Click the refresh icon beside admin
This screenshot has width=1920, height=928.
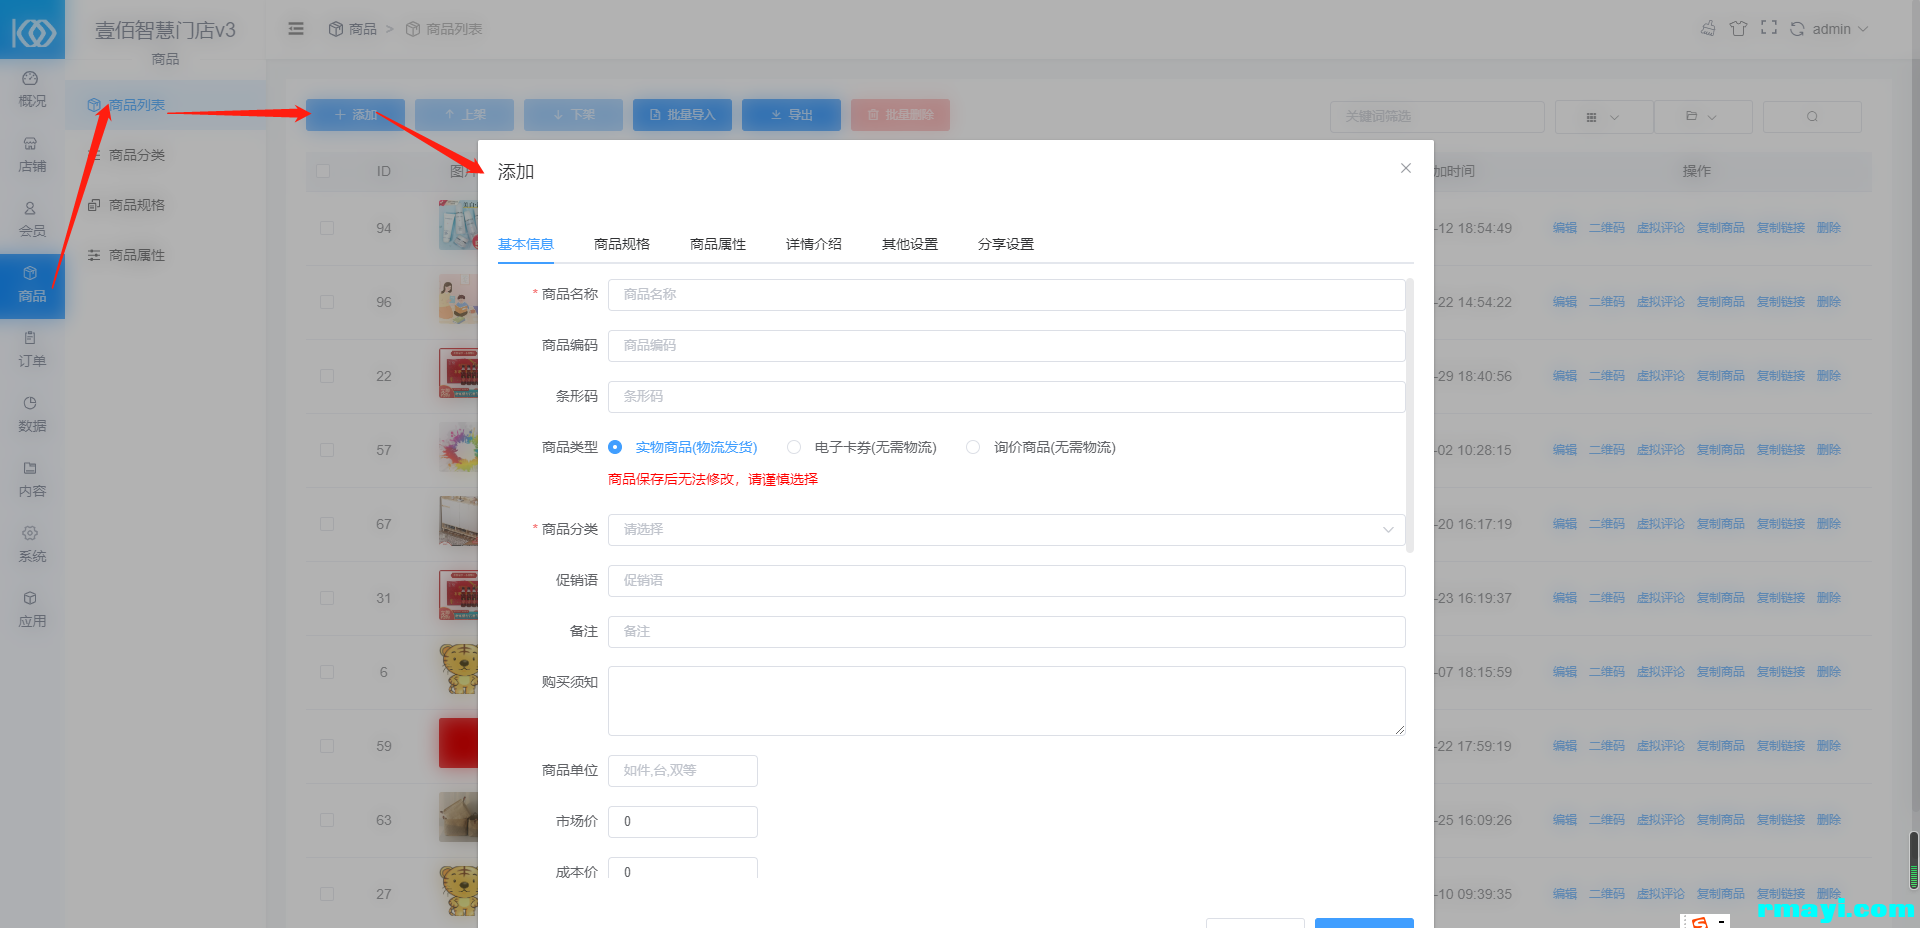coord(1797,29)
